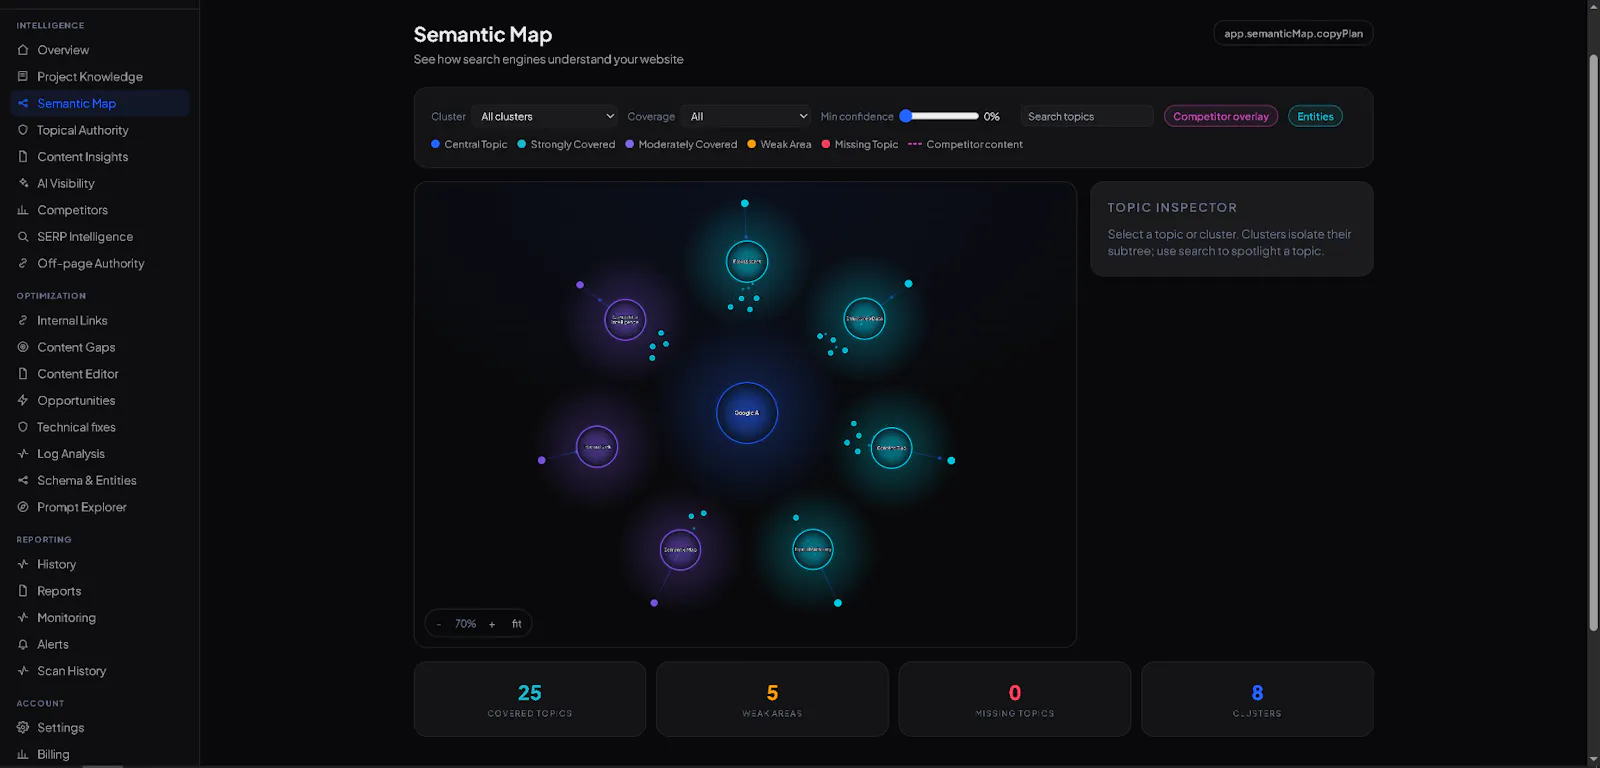
Task: Click the Competitor content legend label
Action: (x=975, y=144)
